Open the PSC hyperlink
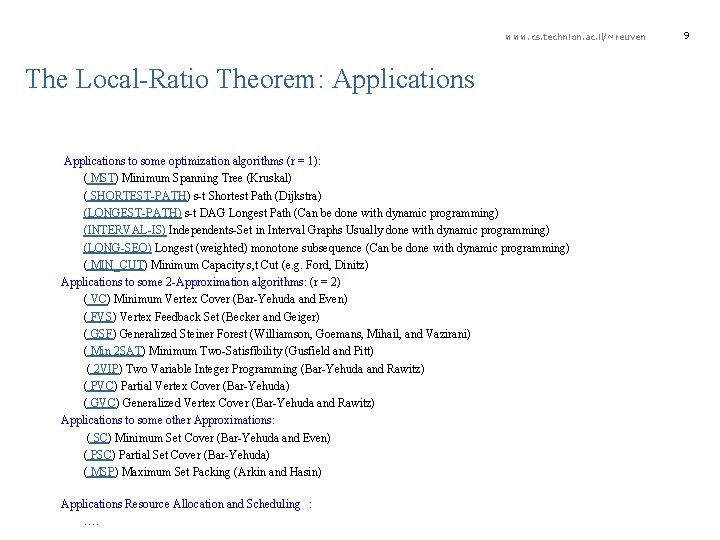Screen dimensions: 720x540 100,455
